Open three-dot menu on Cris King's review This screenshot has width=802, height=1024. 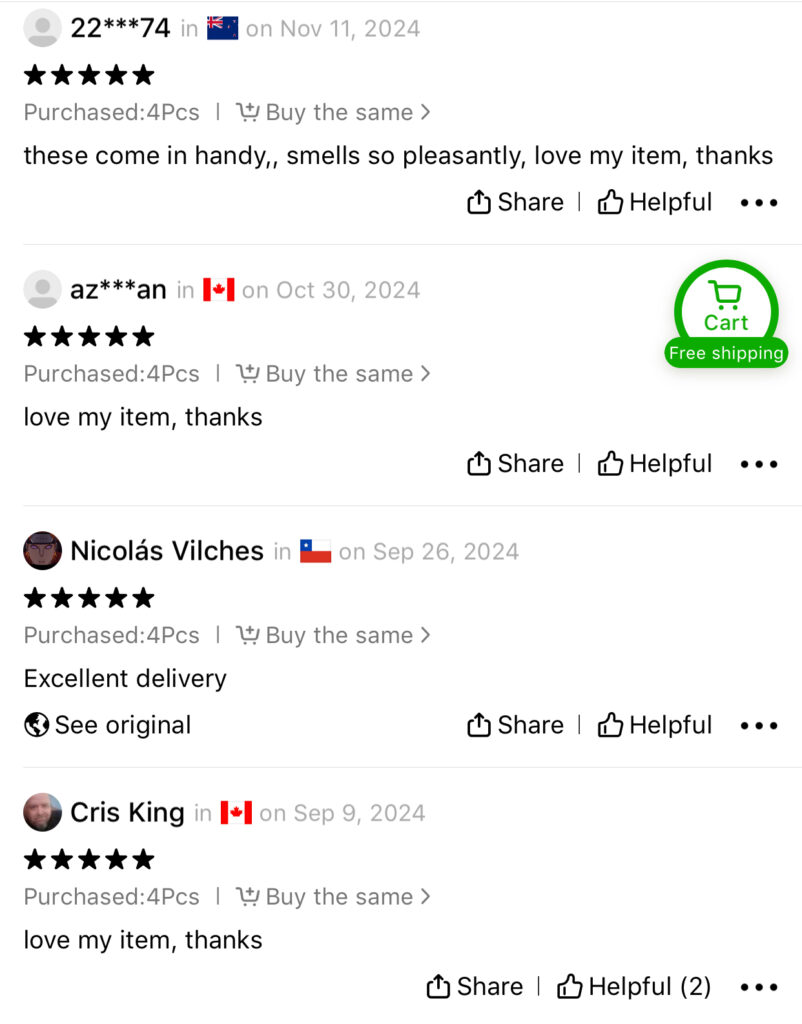coord(759,987)
